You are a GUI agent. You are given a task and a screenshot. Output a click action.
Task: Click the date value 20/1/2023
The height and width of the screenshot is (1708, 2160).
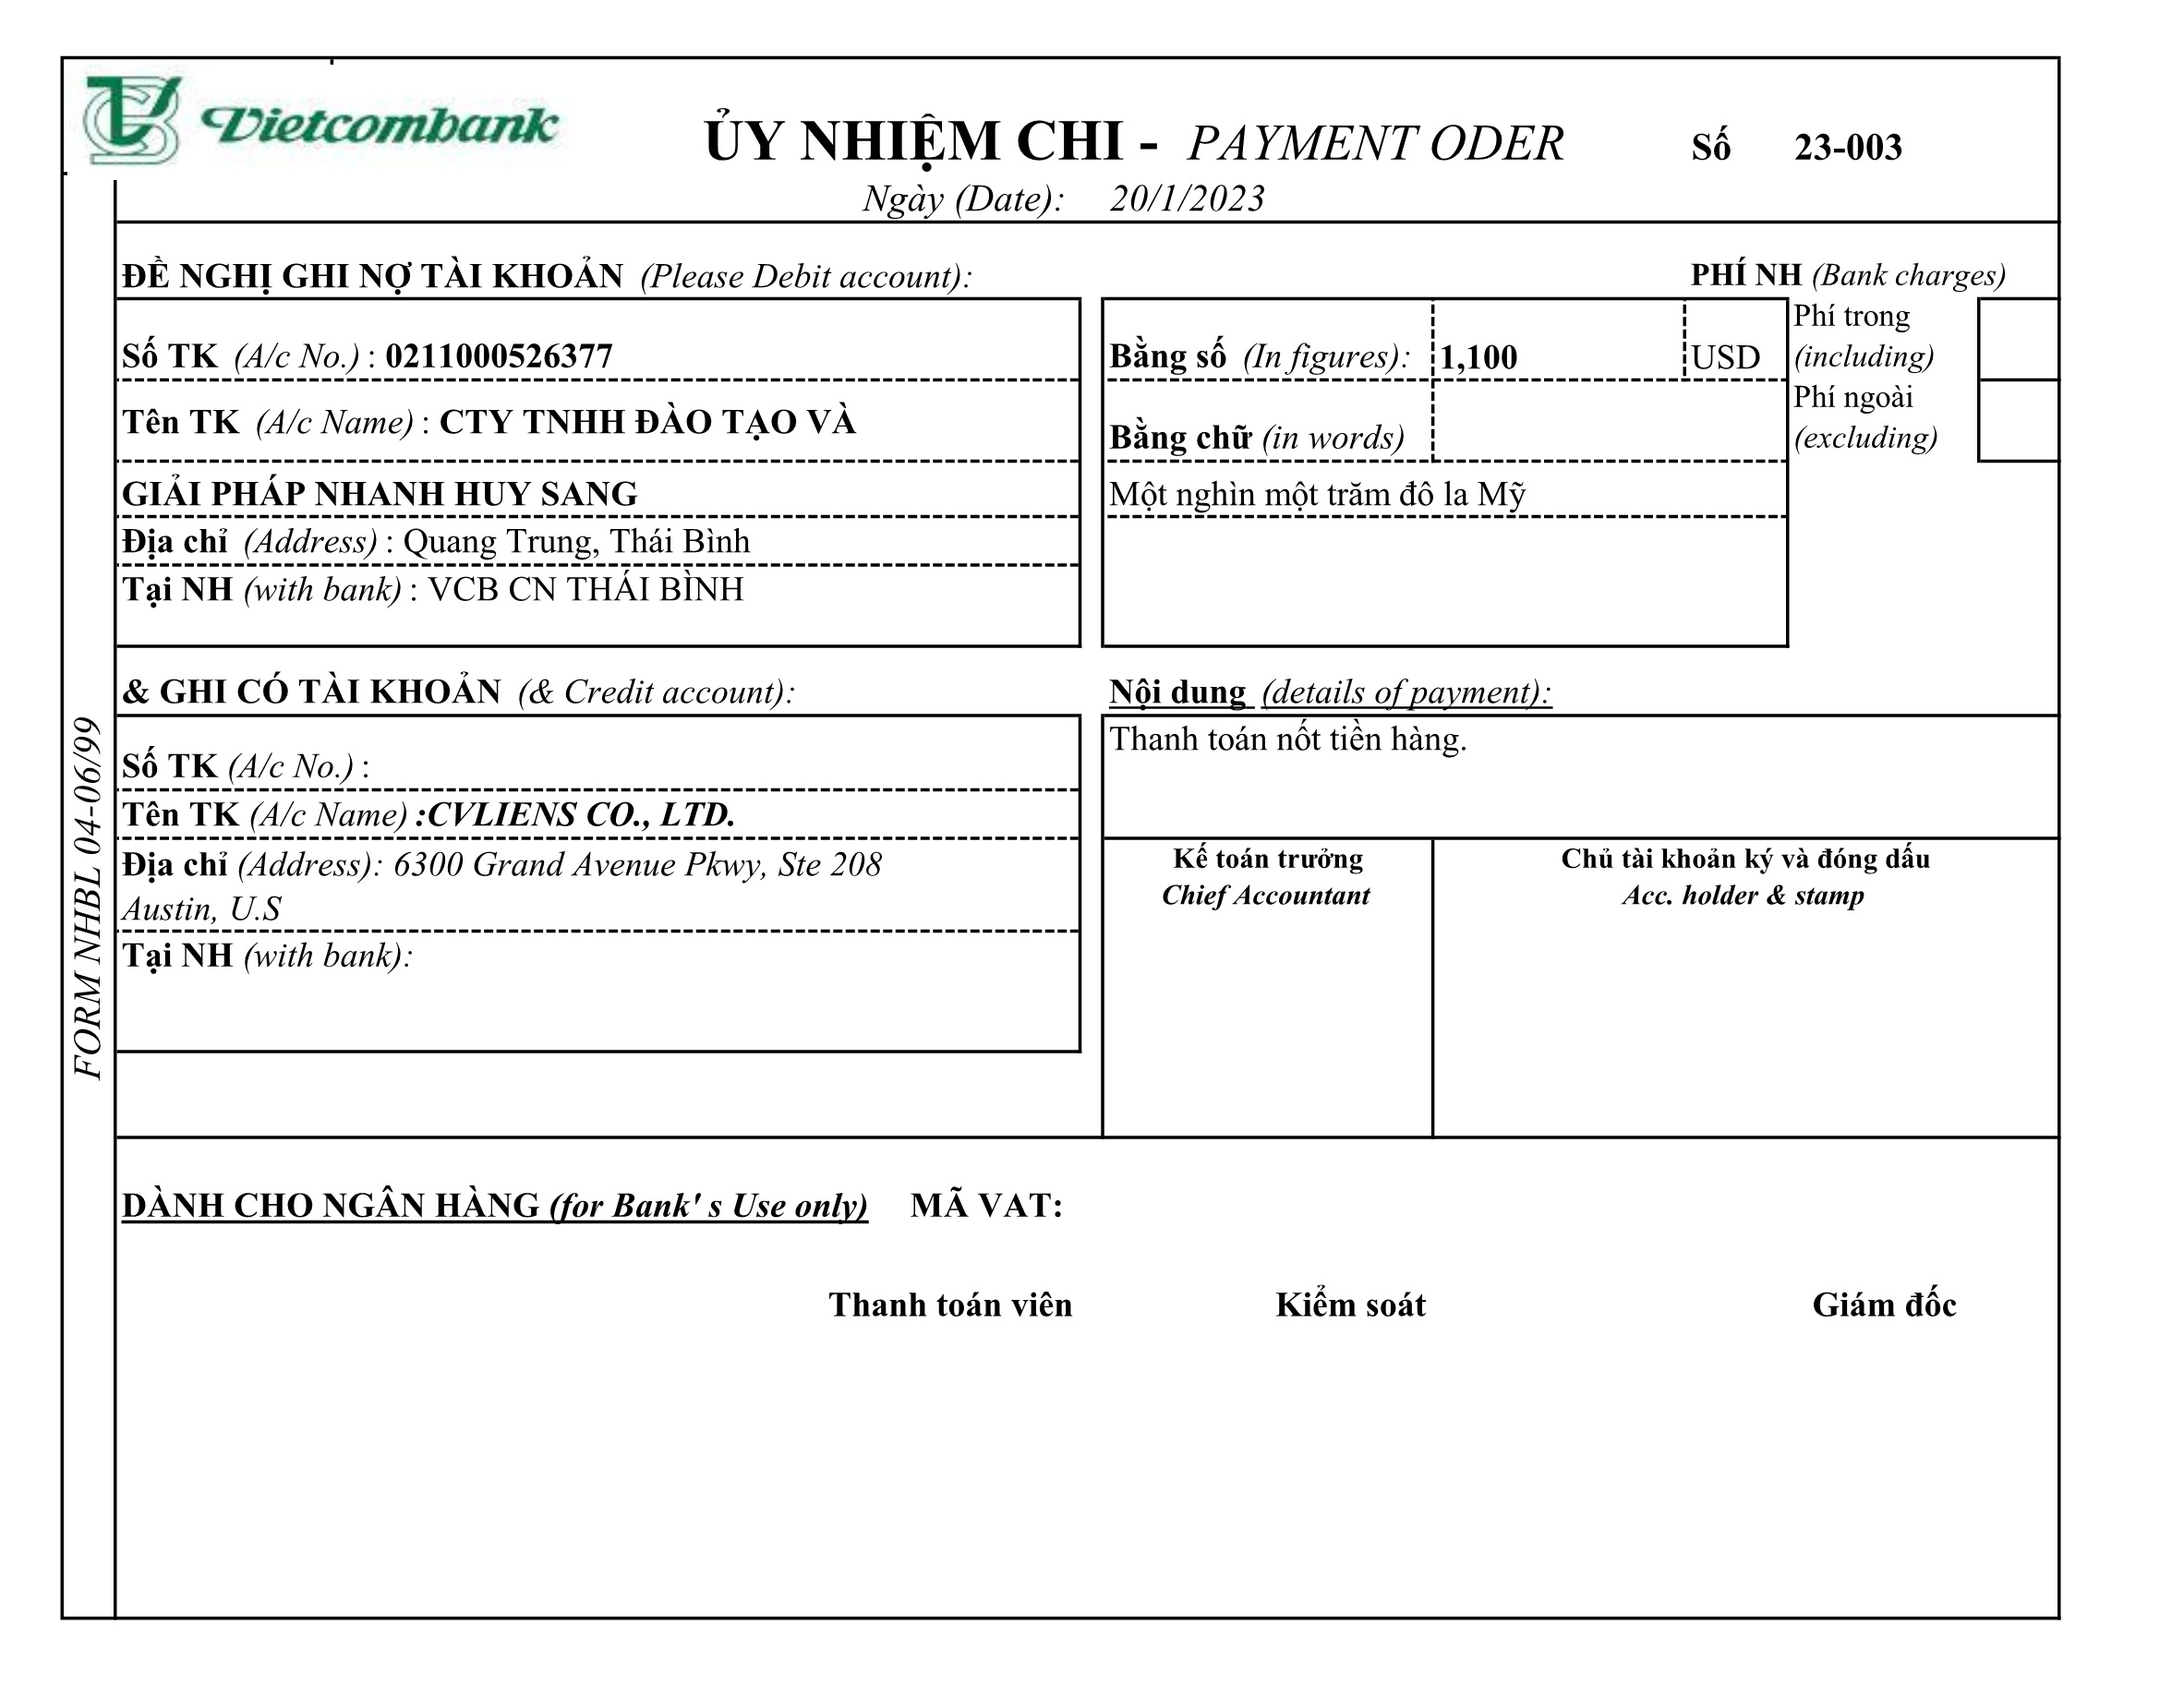point(1186,198)
